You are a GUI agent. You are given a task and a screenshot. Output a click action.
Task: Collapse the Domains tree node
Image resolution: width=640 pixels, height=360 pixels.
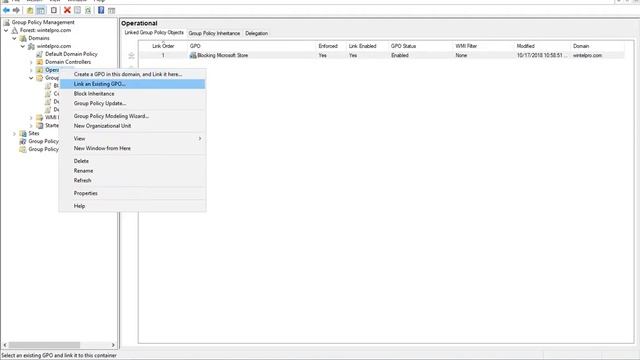[x=14, y=38]
